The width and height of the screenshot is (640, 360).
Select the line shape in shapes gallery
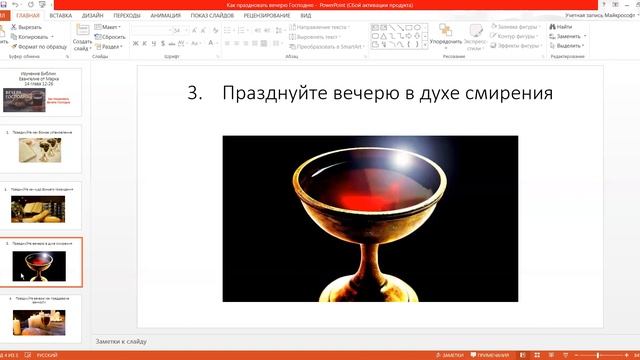pyautogui.click(x=392, y=28)
